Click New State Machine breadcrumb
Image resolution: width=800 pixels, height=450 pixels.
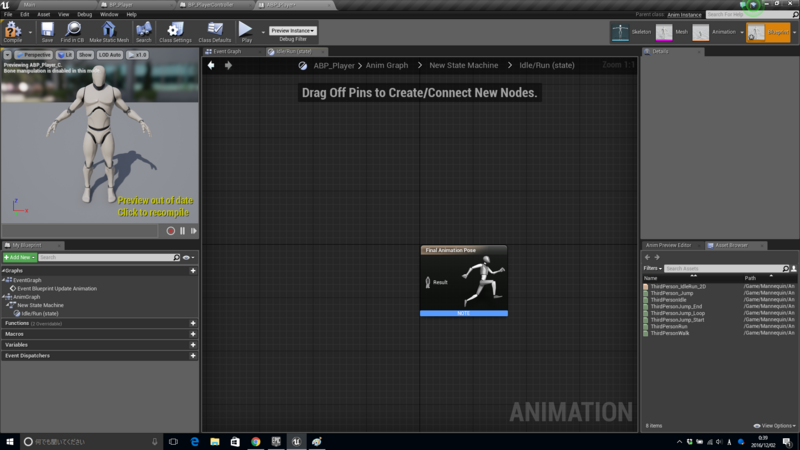click(463, 65)
